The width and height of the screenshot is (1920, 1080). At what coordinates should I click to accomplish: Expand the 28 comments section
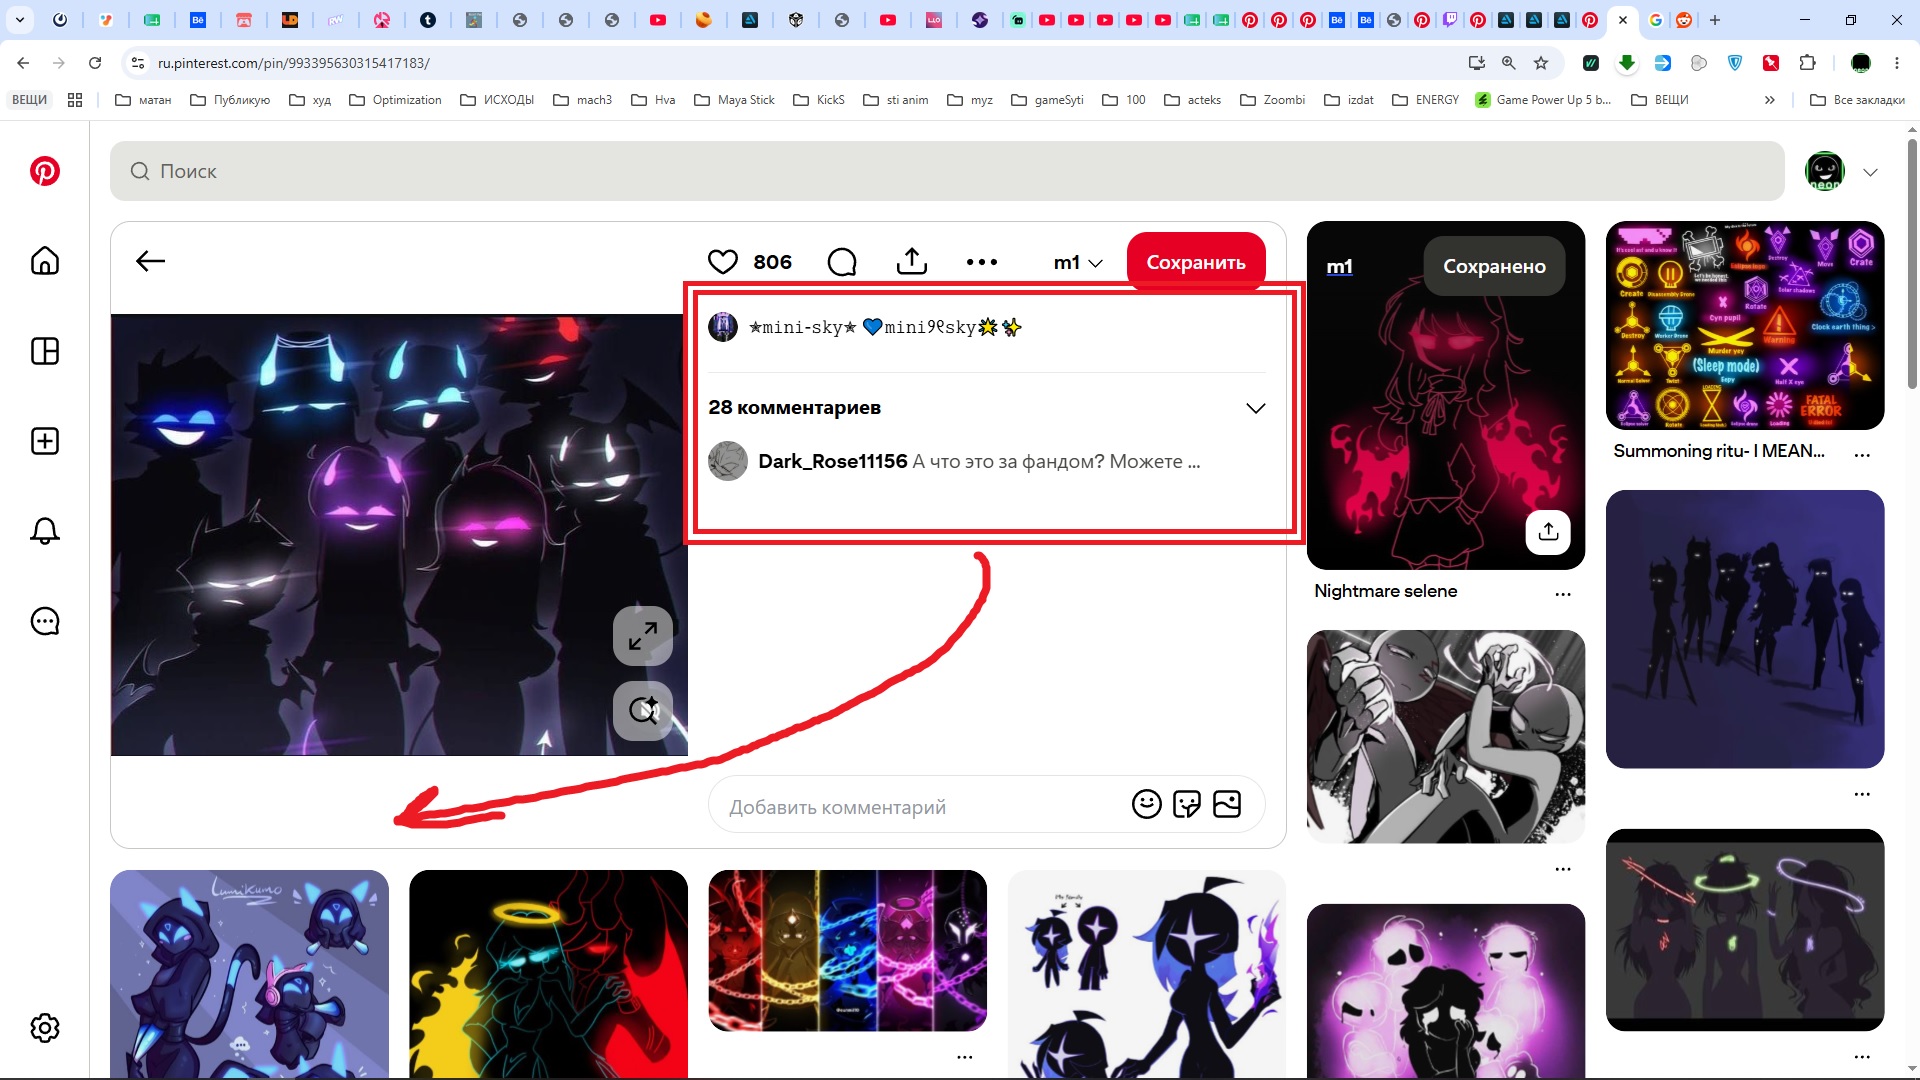click(x=1256, y=408)
